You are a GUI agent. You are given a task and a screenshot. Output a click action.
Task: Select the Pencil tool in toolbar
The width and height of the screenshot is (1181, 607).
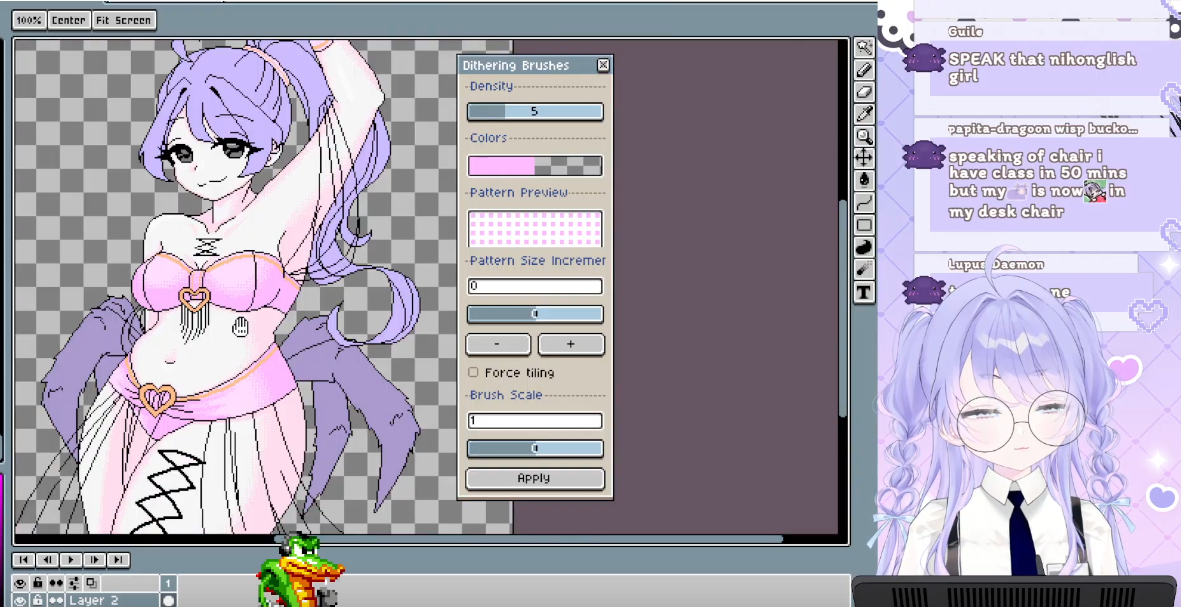coord(864,70)
